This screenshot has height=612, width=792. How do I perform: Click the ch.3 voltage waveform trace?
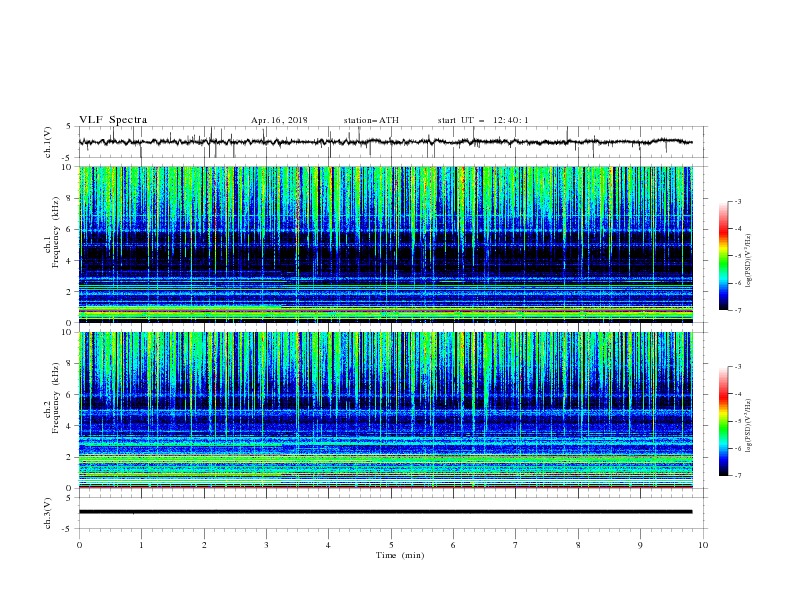385,512
